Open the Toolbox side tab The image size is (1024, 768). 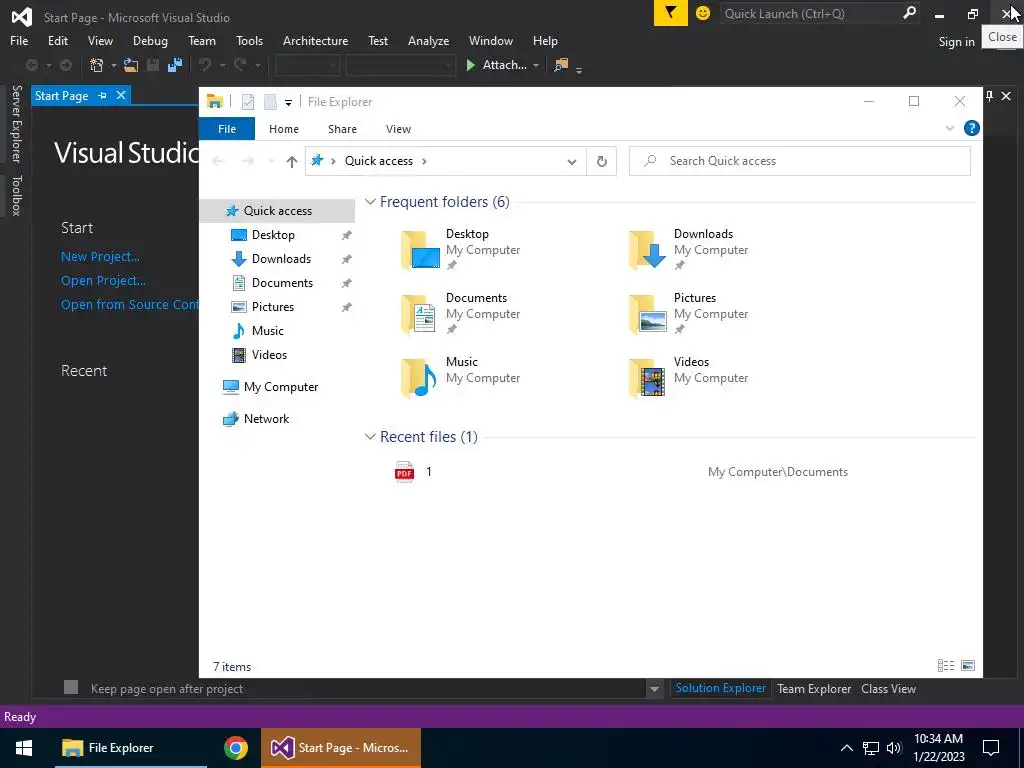point(16,195)
